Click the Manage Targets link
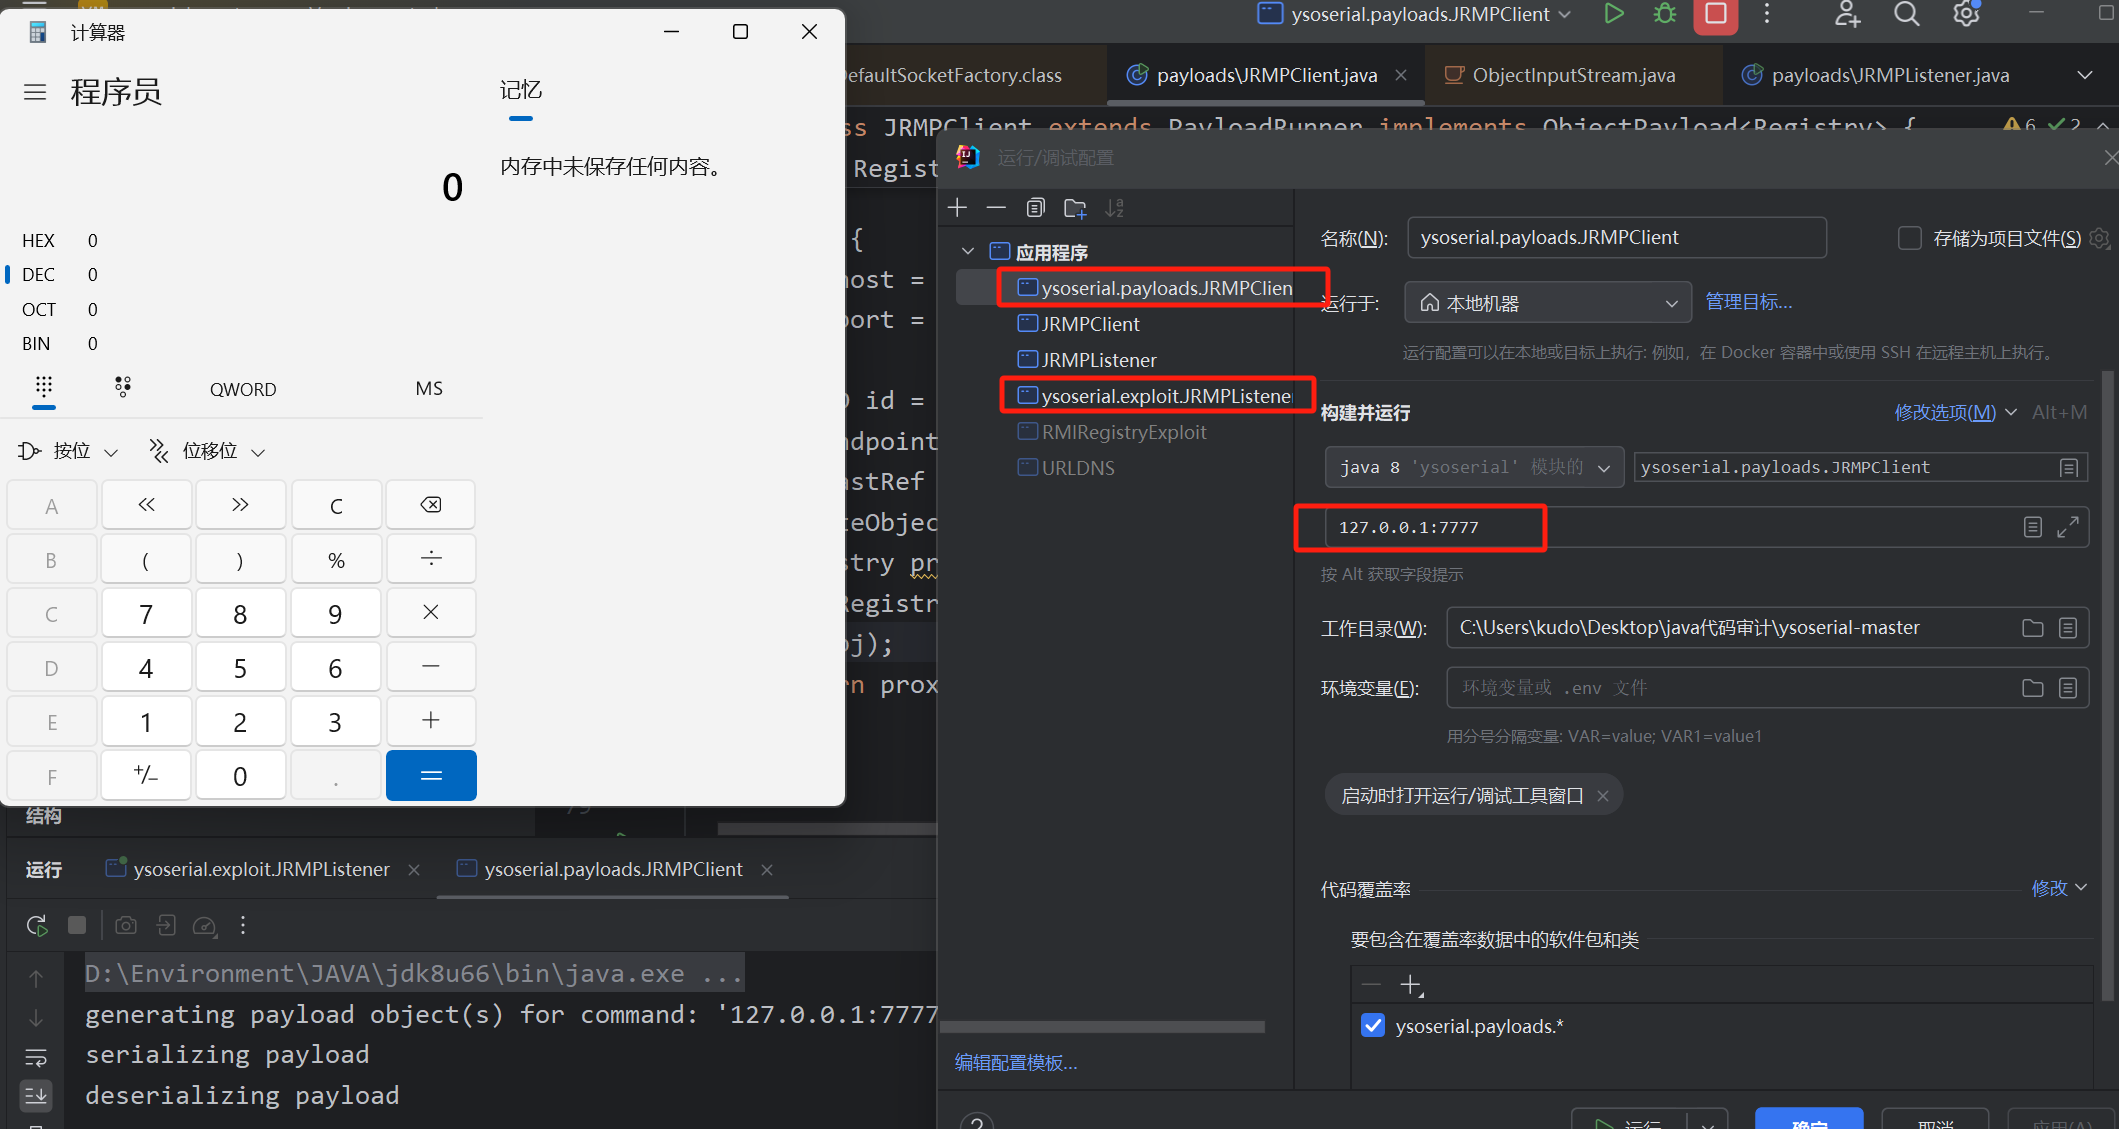The height and width of the screenshot is (1129, 2119). pyautogui.click(x=1748, y=302)
